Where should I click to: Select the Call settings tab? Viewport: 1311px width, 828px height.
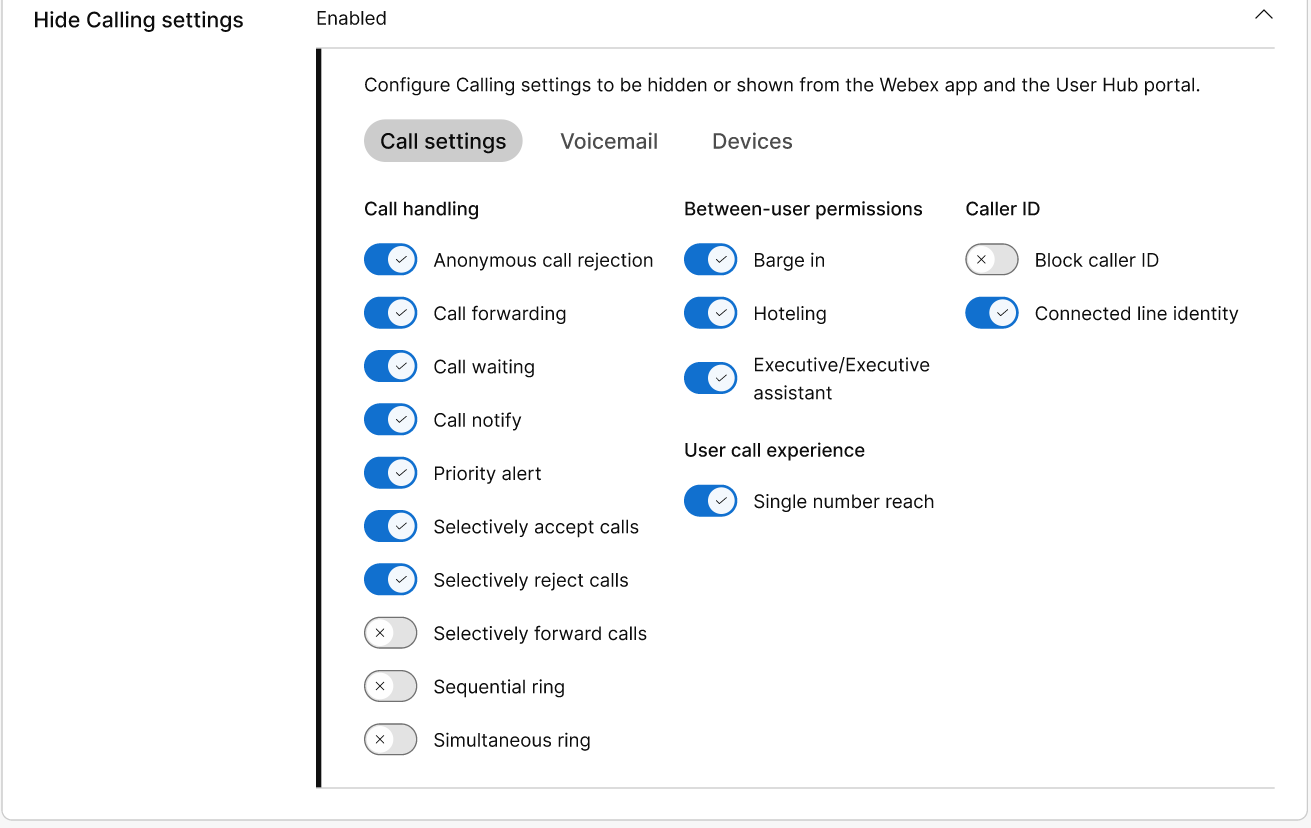click(443, 141)
